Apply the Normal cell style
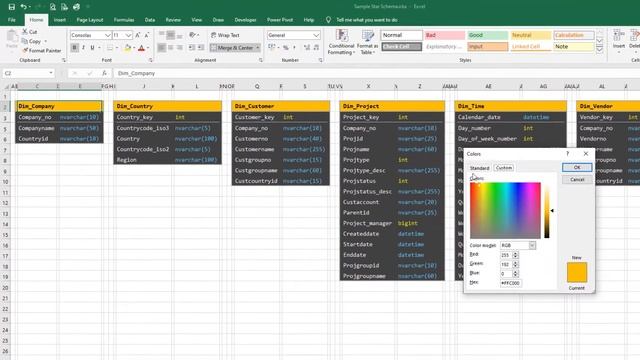Viewport: 640px width, 360px height. coord(402,35)
